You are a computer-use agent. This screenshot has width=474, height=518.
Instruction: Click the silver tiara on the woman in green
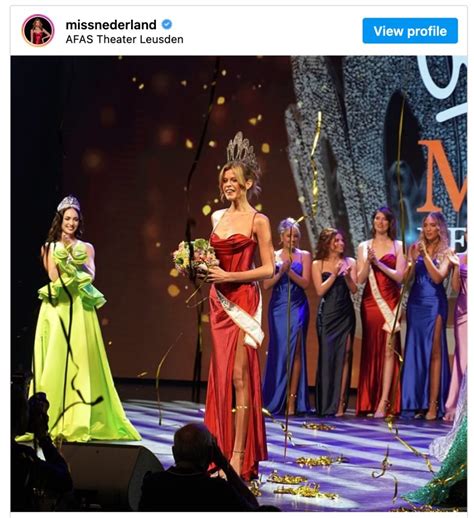69,203
